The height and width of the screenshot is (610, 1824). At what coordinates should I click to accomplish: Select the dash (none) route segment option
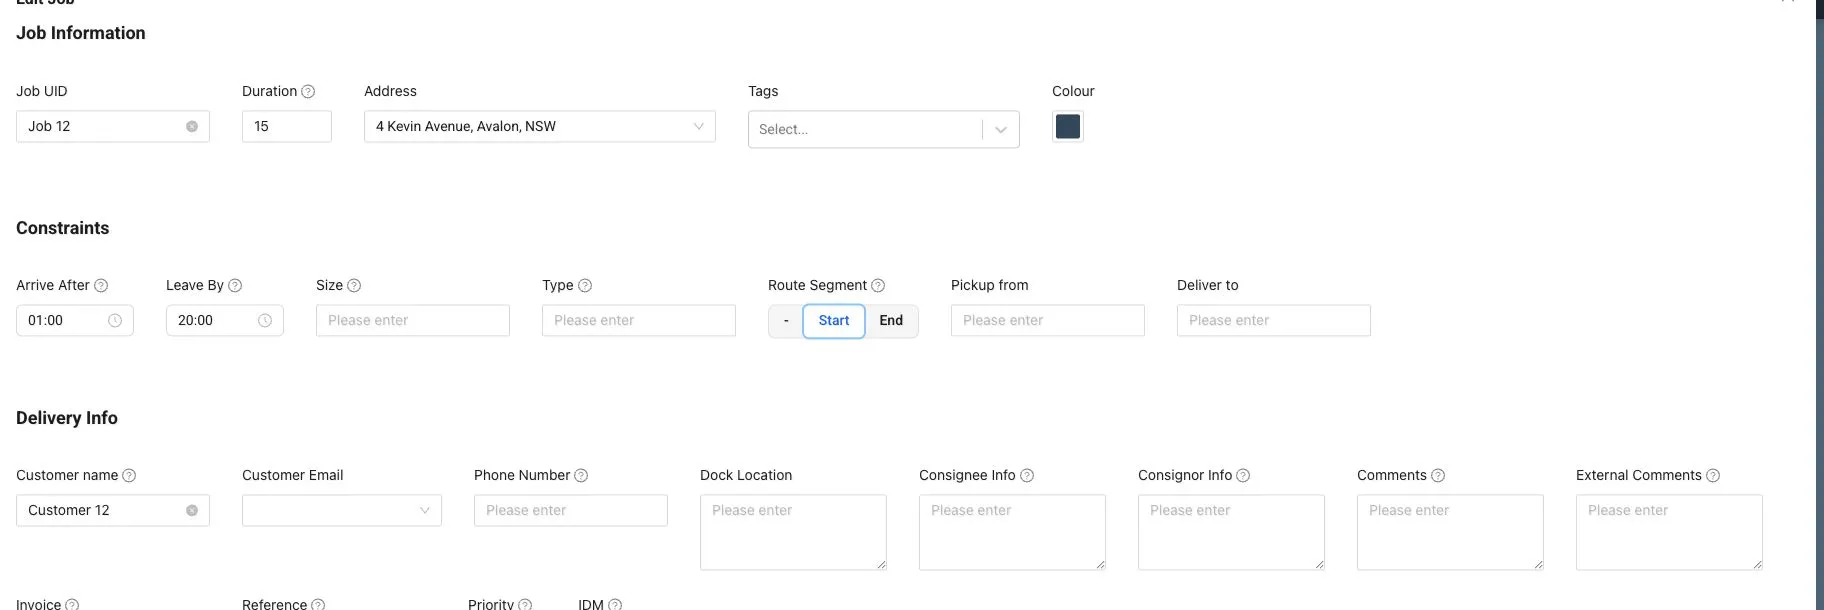pos(786,320)
